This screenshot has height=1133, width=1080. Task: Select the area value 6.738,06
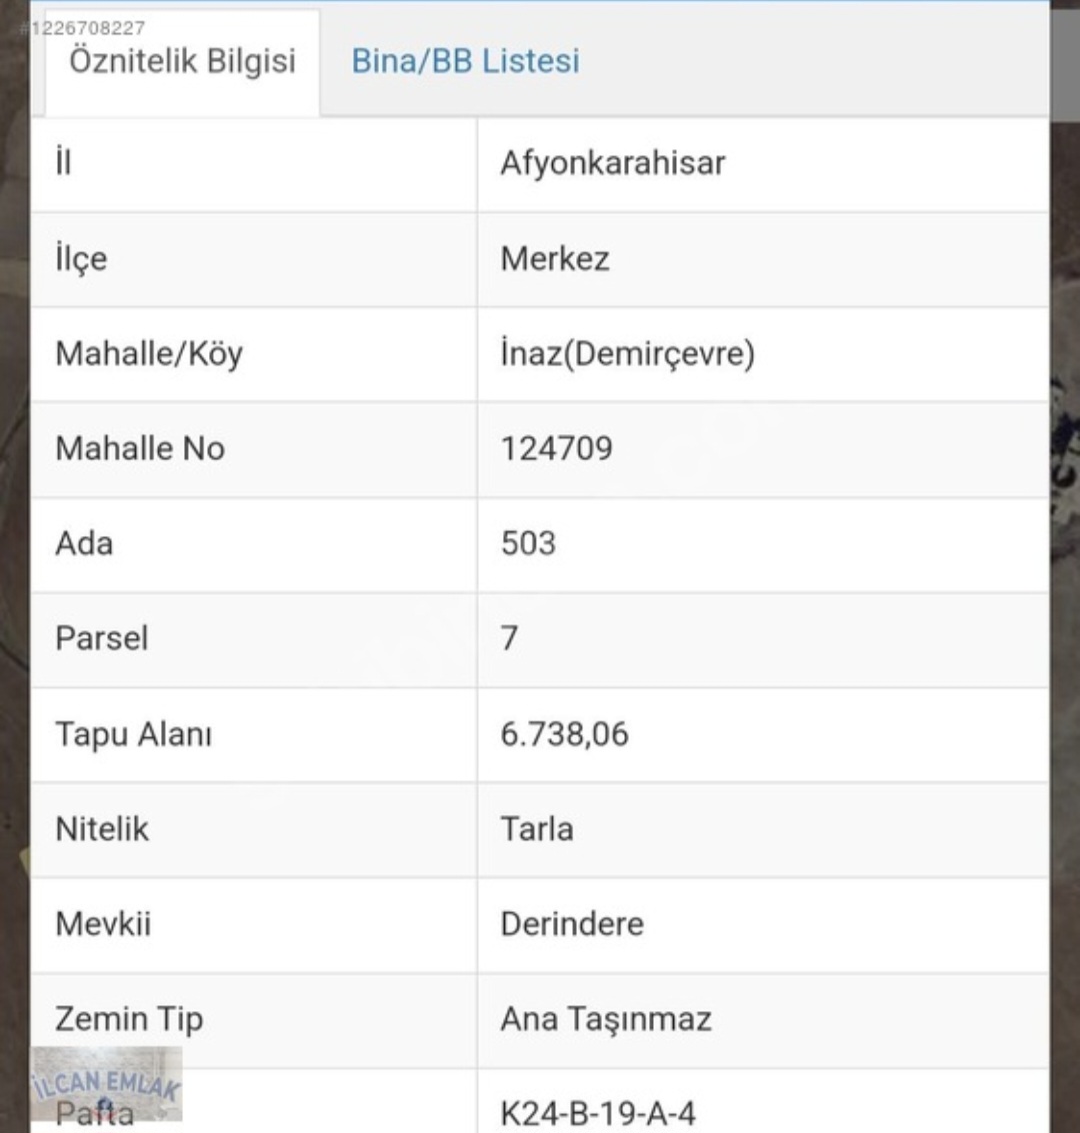pos(564,734)
